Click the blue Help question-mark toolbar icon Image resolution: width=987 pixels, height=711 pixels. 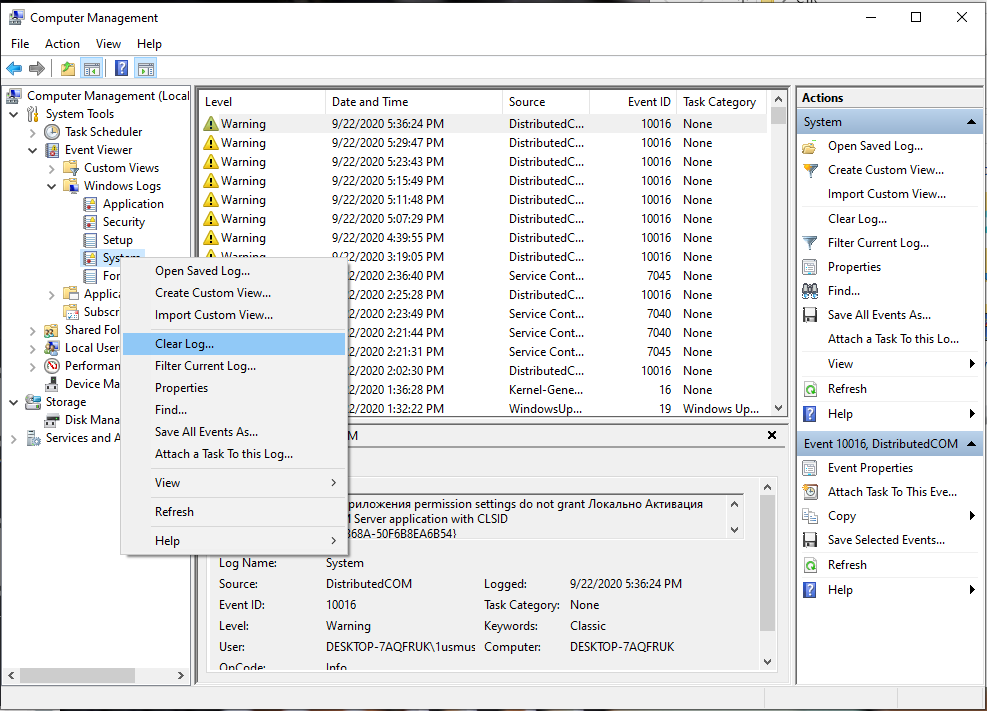[121, 68]
